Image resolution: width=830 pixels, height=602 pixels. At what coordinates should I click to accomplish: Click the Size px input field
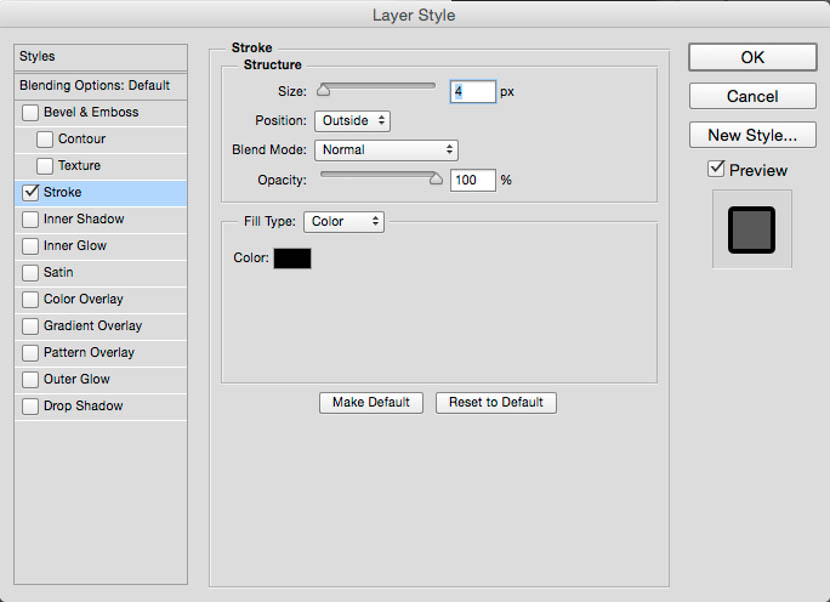point(472,92)
